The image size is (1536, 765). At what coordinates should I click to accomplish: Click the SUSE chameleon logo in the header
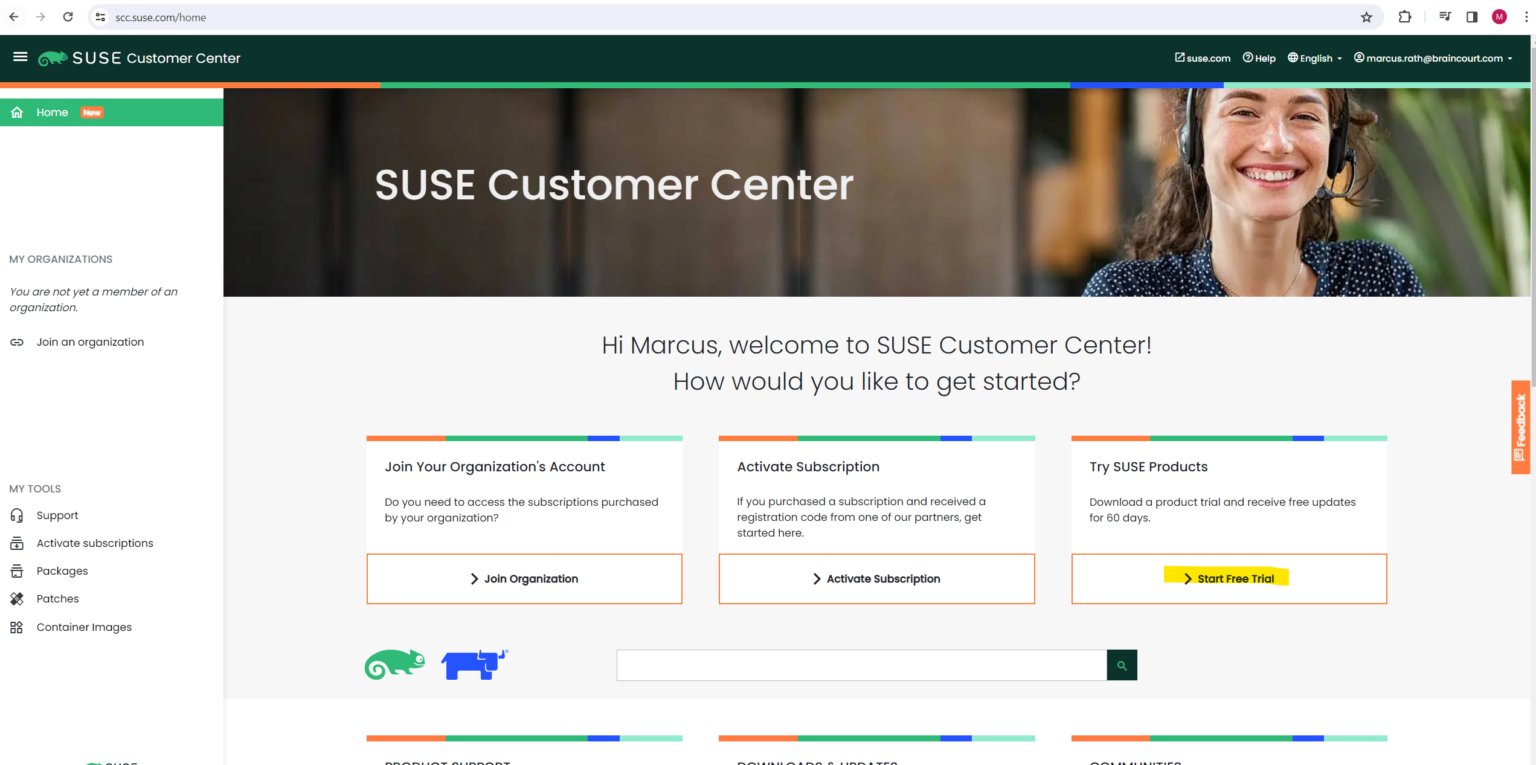point(55,57)
